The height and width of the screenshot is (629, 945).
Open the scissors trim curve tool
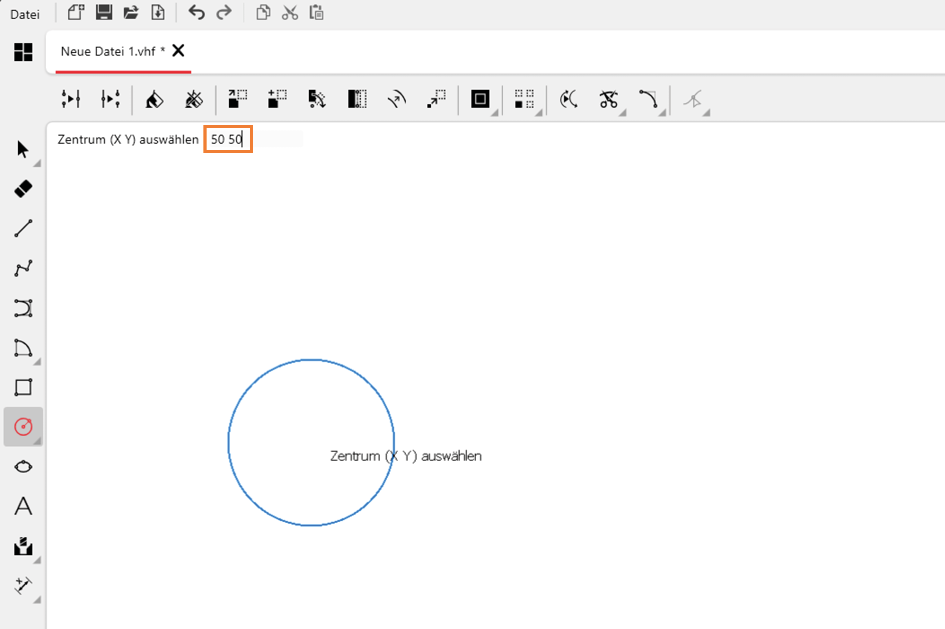click(x=609, y=99)
